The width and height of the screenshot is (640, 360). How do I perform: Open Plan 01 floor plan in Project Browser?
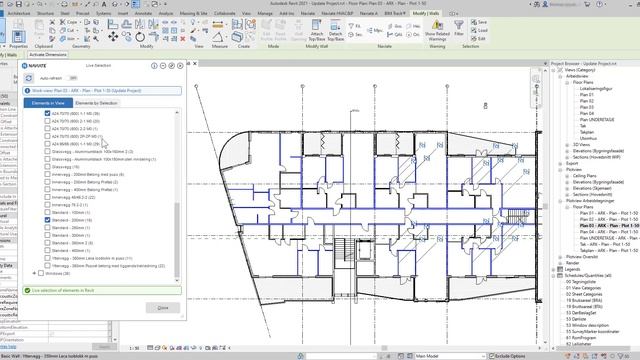(x=587, y=95)
